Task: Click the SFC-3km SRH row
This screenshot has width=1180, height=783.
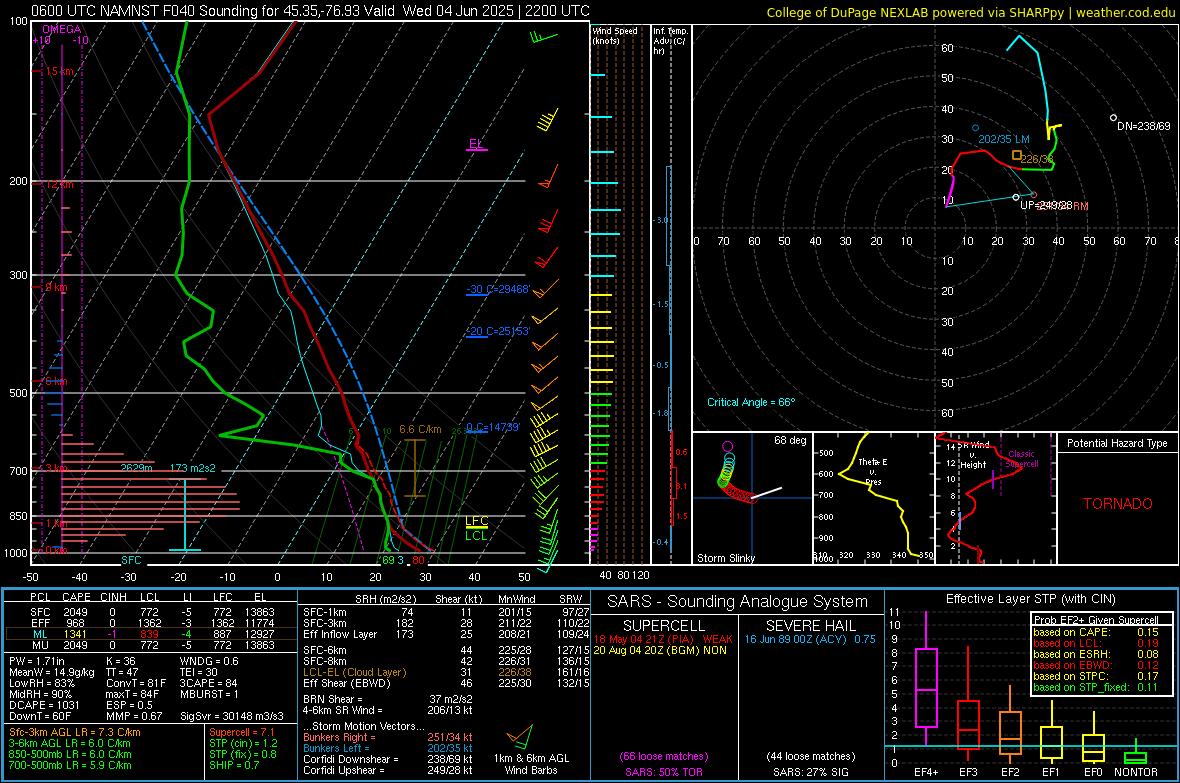Action: [x=446, y=623]
